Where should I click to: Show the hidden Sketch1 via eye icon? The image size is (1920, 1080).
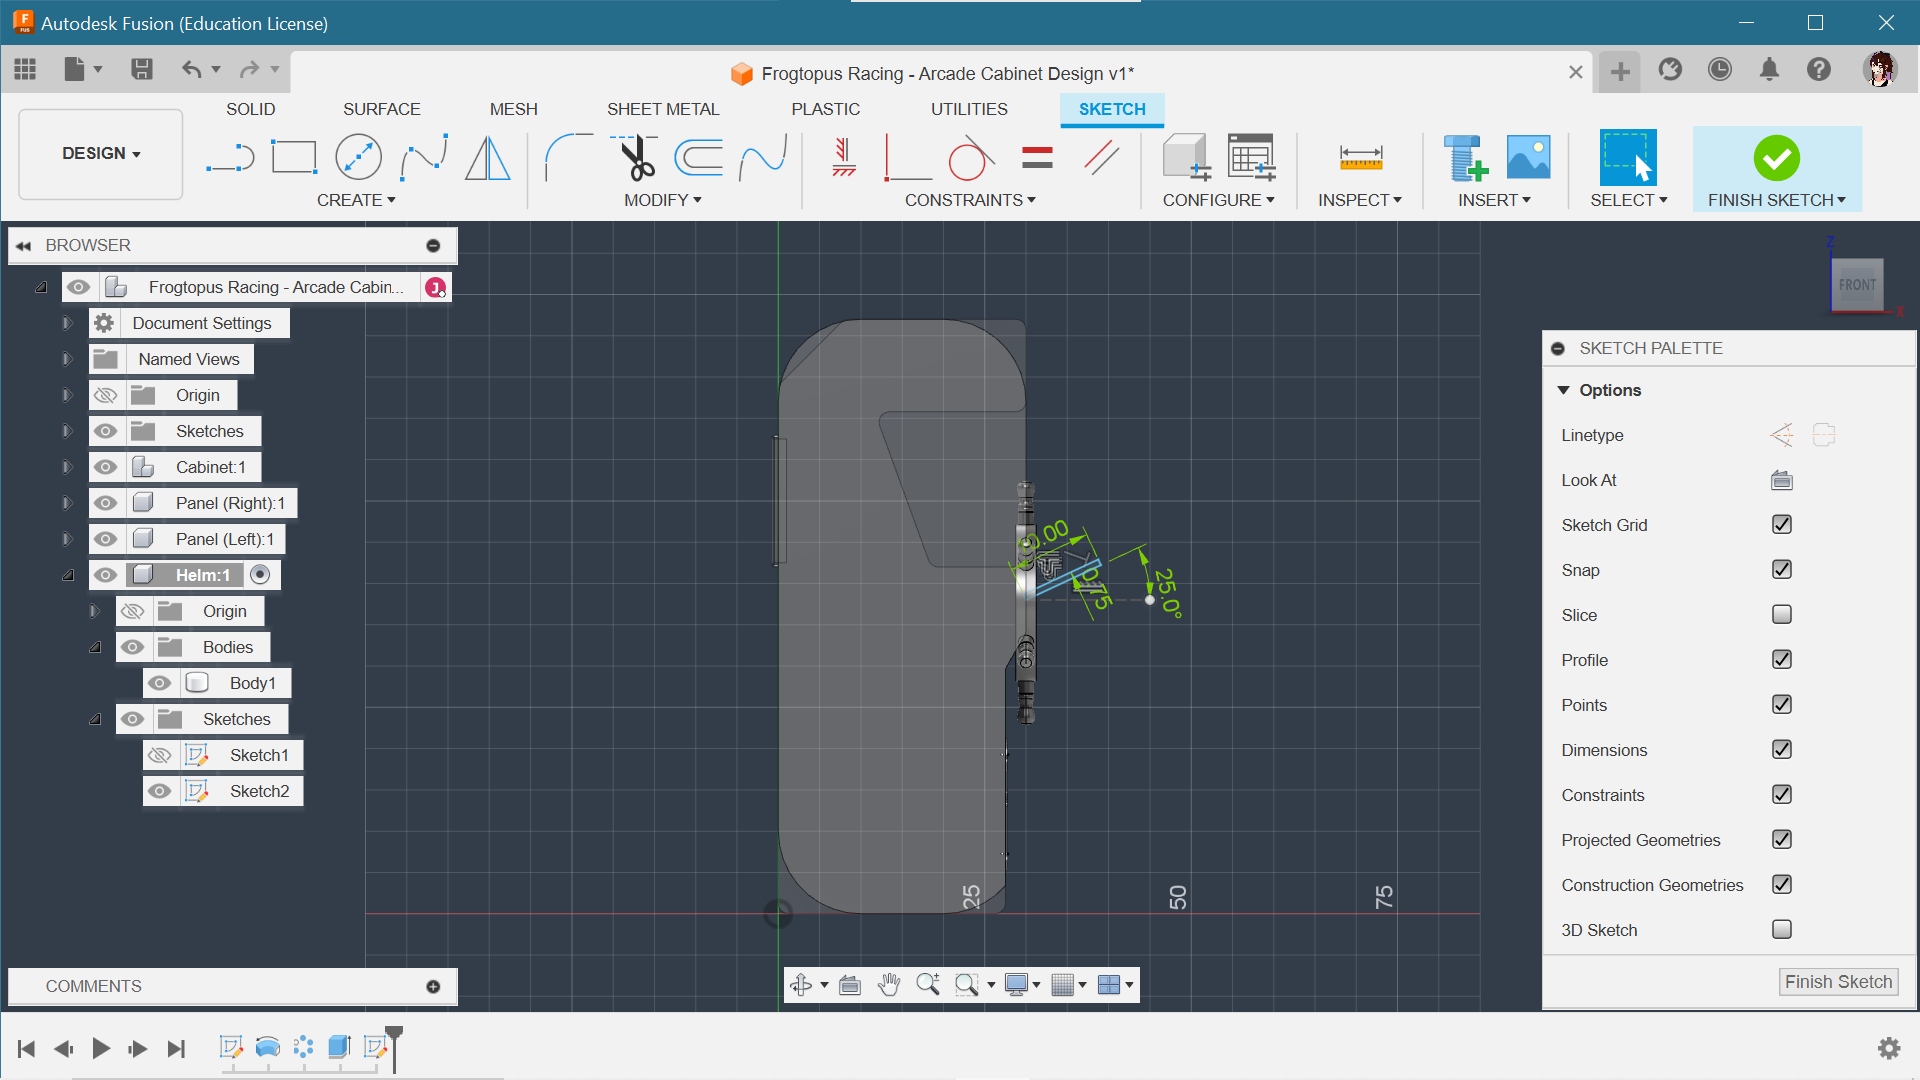(x=159, y=755)
